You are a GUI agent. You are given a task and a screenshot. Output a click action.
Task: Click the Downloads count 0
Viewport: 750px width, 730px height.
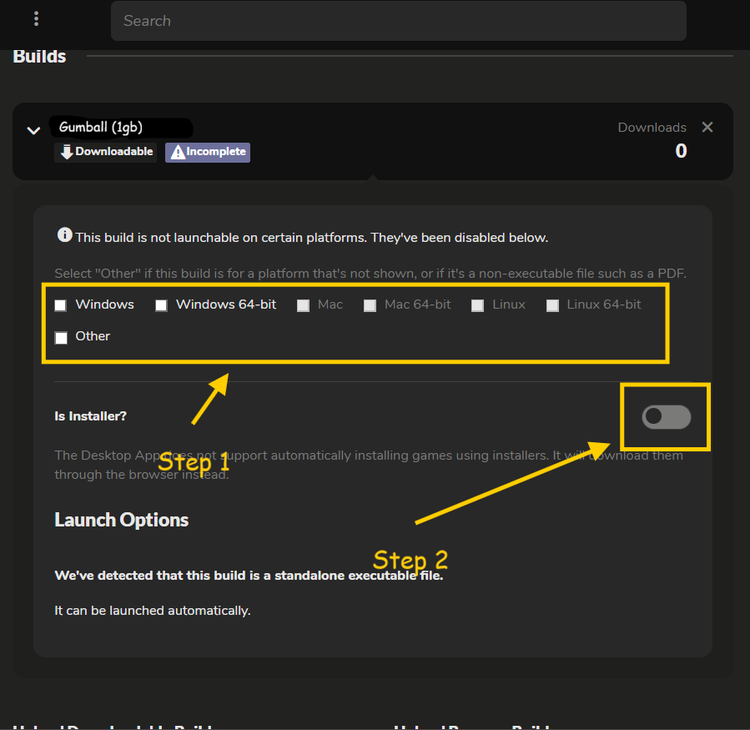point(681,151)
